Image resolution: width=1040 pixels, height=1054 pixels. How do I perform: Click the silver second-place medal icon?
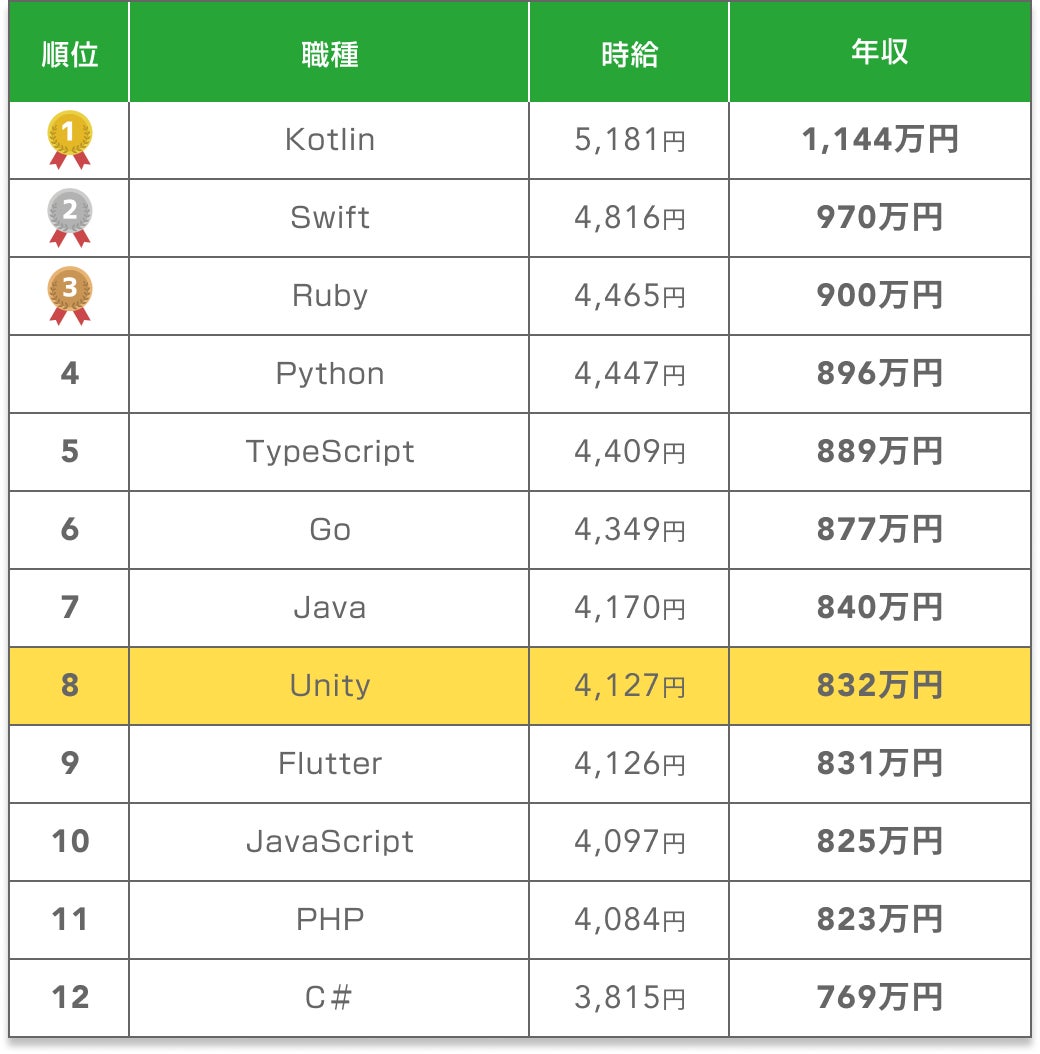coord(70,217)
